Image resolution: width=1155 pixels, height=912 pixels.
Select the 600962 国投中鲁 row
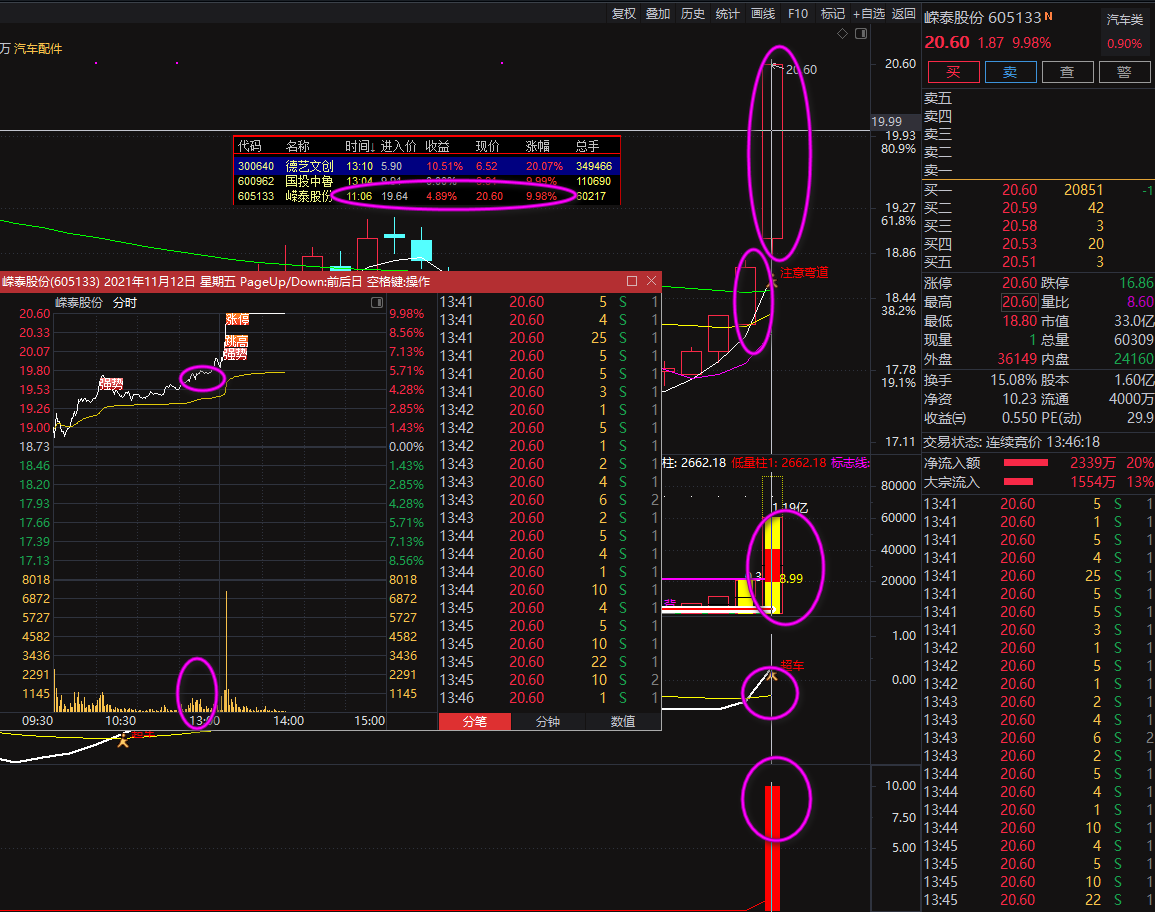pyautogui.click(x=426, y=181)
